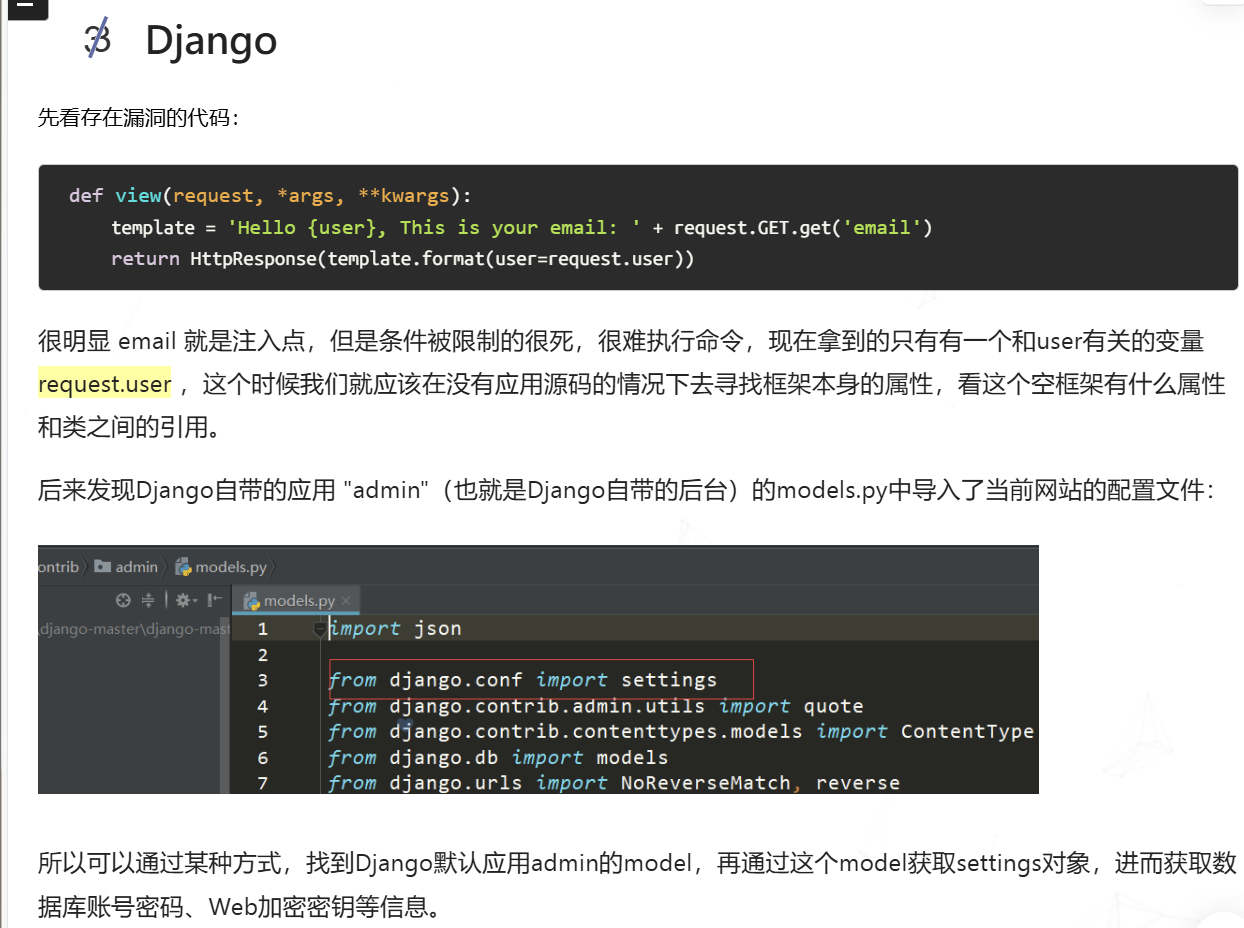Click the locate/scroll-from-source target icon
The width and height of the screenshot is (1244, 928).
tap(123, 600)
